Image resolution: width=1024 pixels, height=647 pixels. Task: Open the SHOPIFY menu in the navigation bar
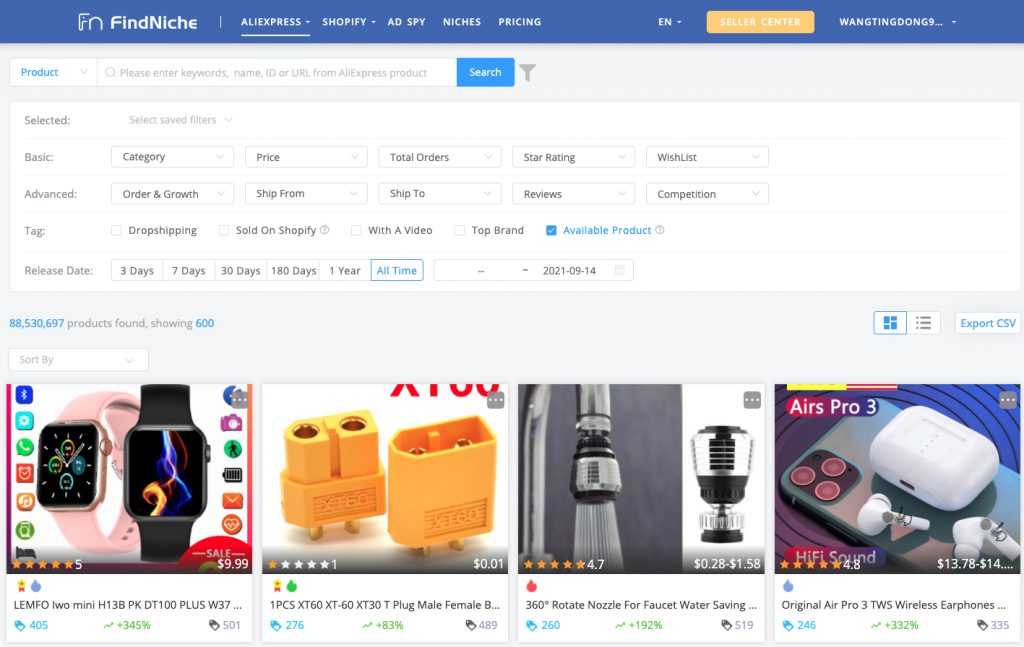coord(345,21)
